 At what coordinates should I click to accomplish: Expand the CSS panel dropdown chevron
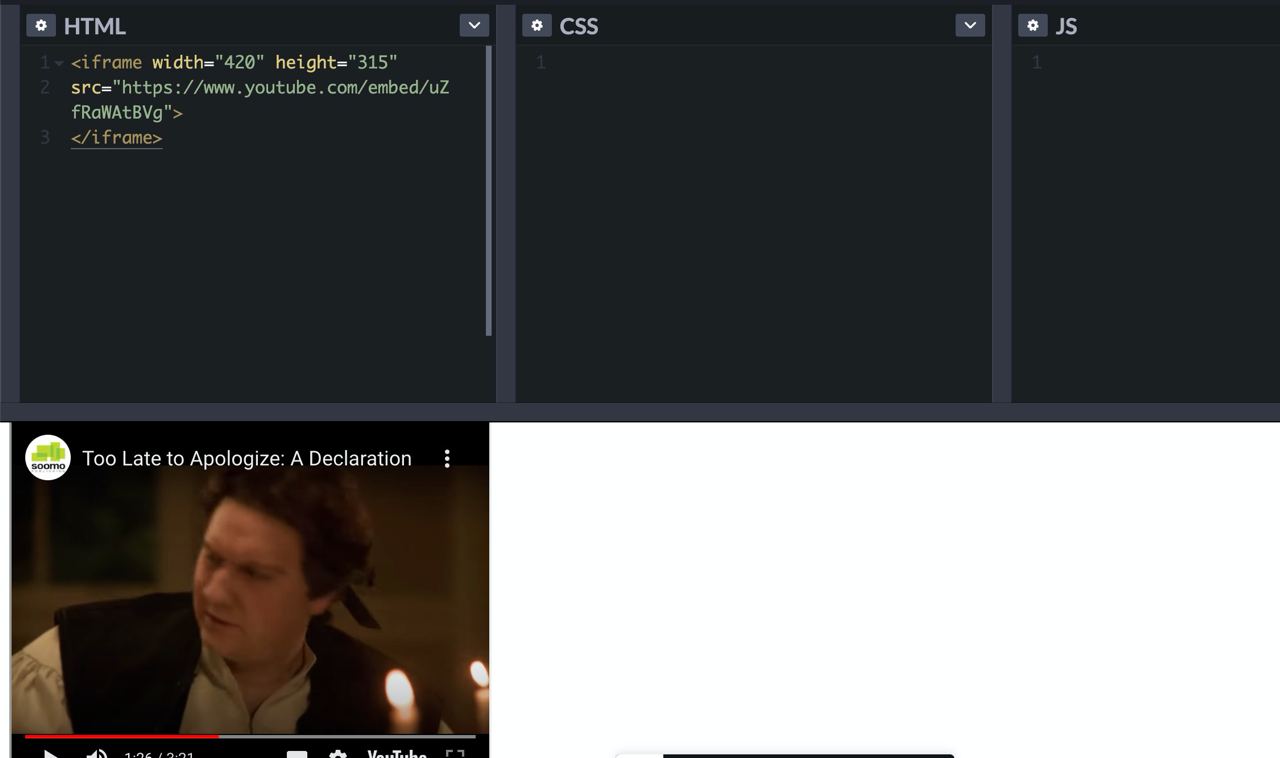(x=970, y=25)
